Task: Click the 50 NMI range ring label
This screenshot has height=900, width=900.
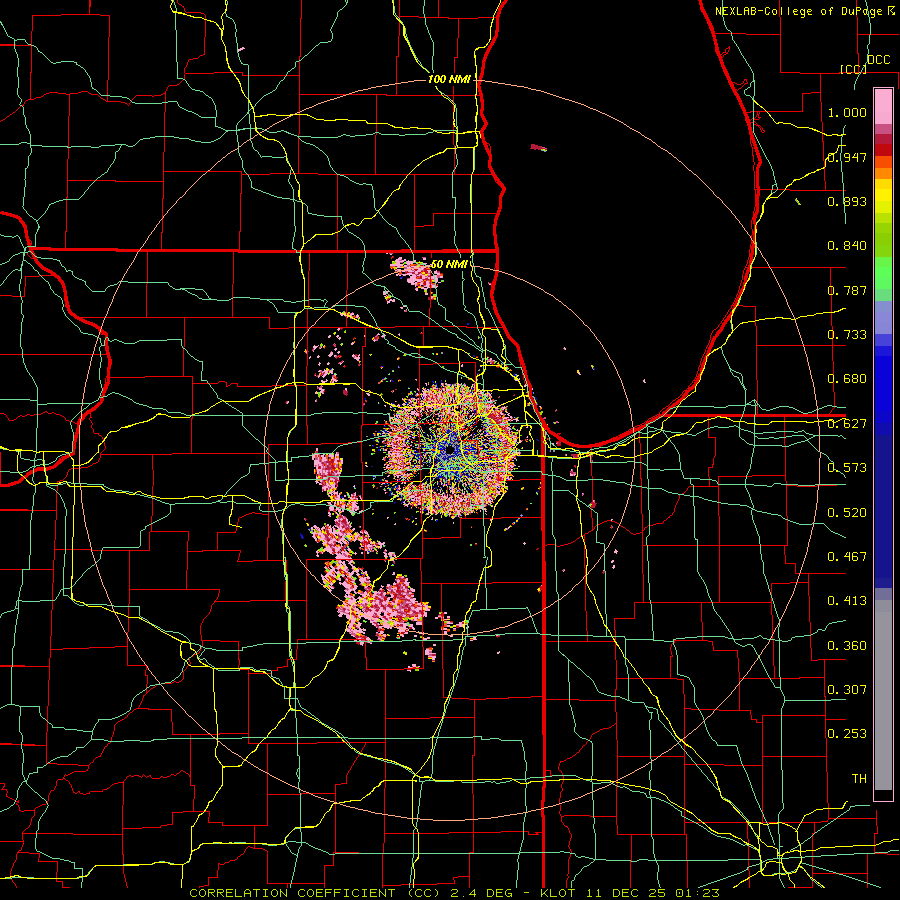Action: (449, 264)
